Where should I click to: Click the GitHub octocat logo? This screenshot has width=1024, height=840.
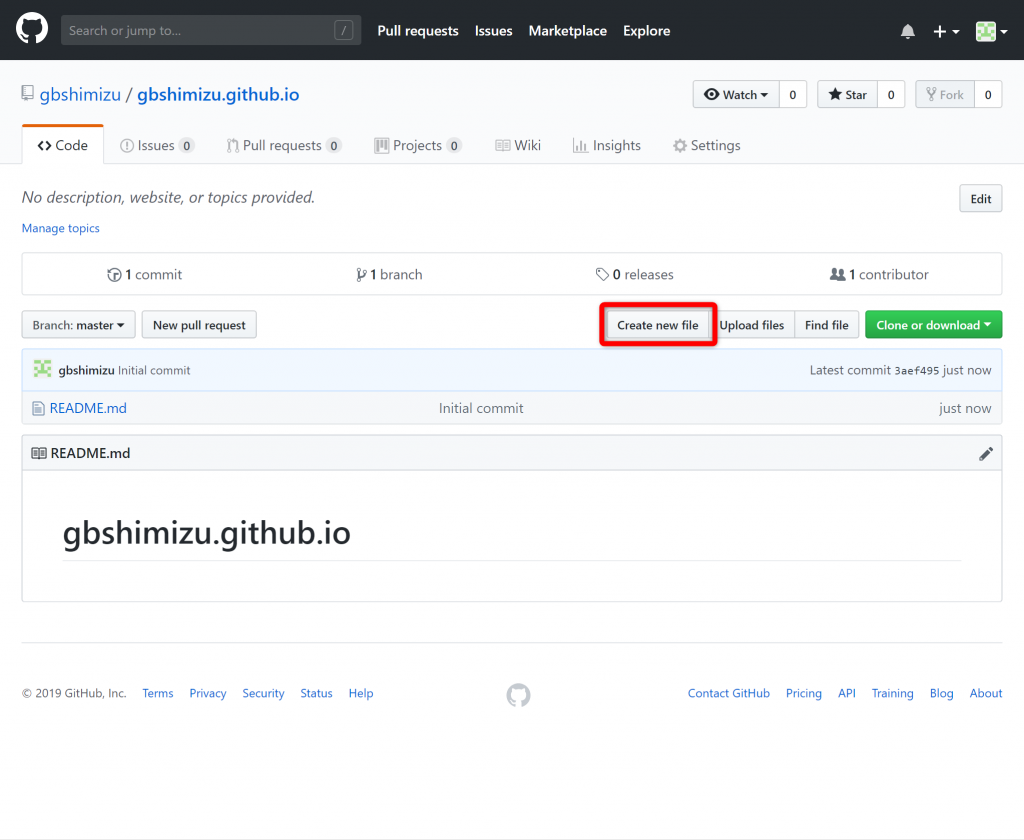click(31, 27)
